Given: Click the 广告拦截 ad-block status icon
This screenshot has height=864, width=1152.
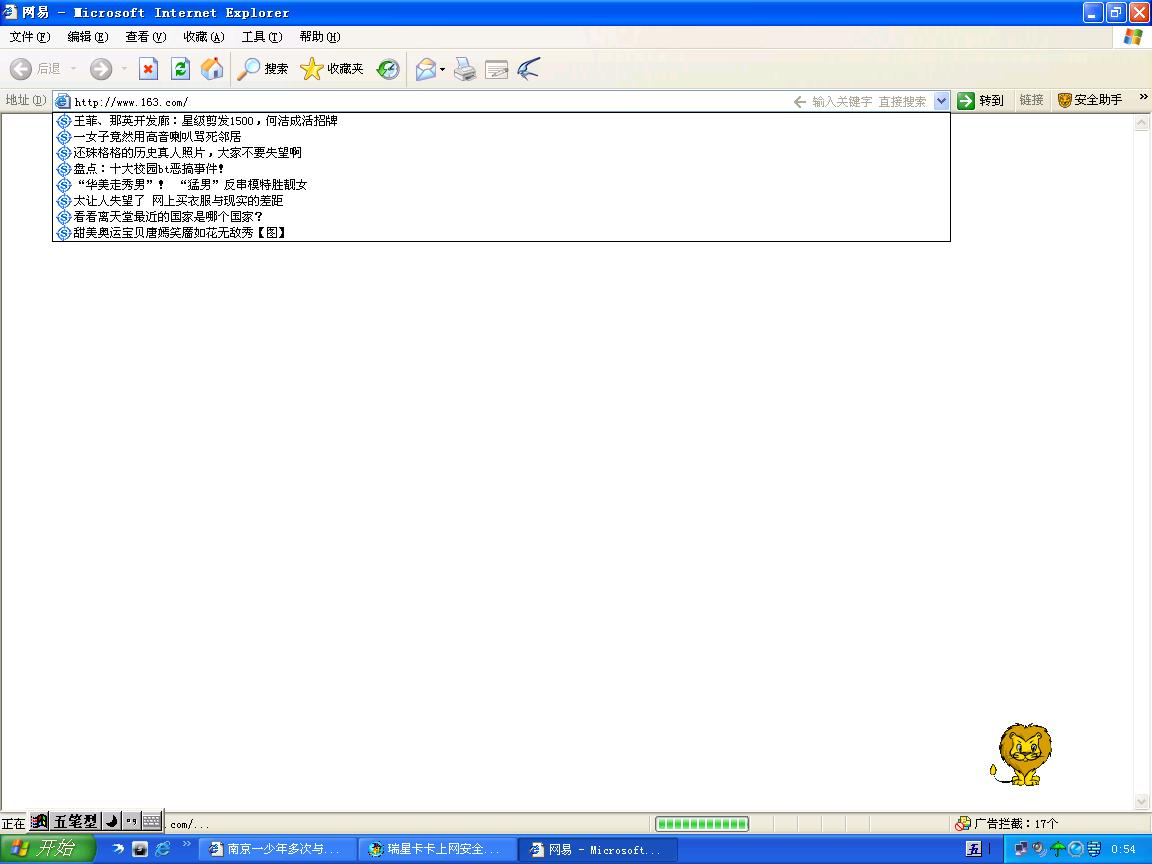Looking at the screenshot, I should [962, 824].
